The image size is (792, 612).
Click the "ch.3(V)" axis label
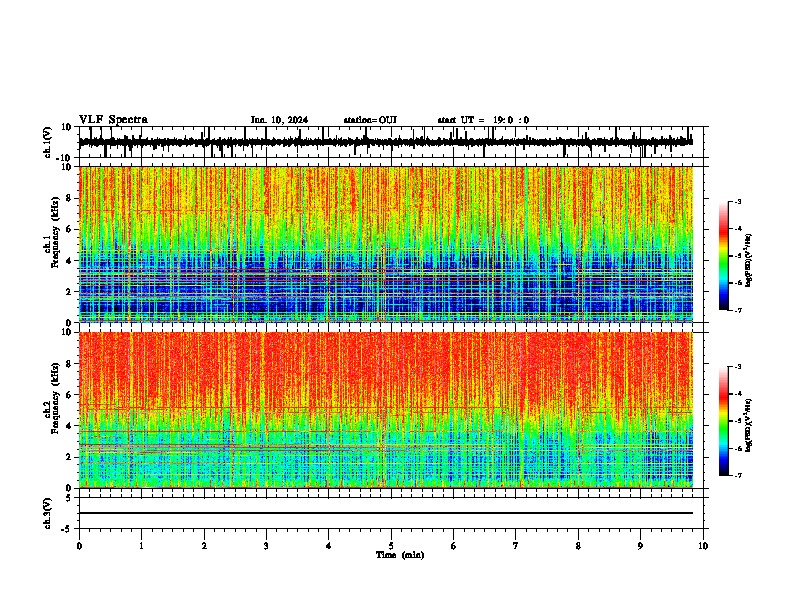[x=48, y=513]
